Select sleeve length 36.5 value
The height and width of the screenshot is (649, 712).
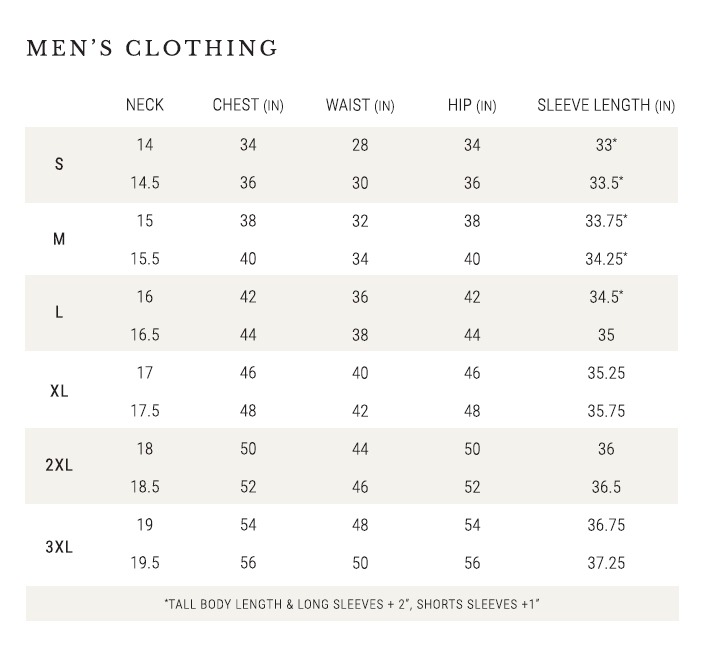[x=606, y=487]
